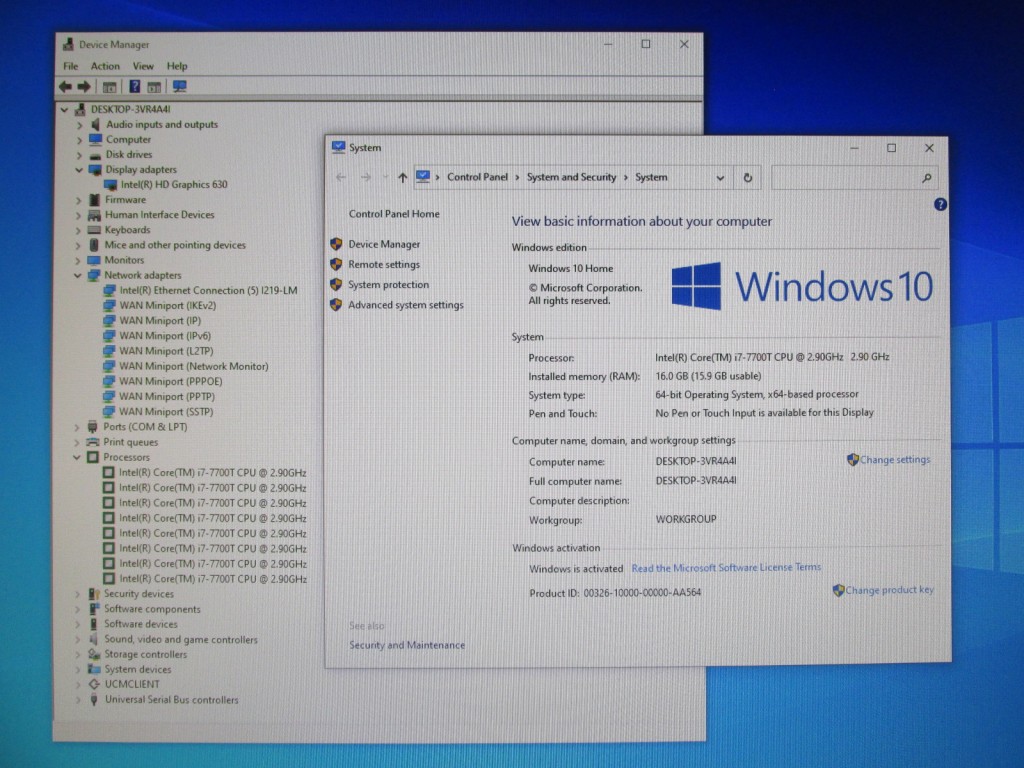The height and width of the screenshot is (768, 1024).
Task: Click the Monitors category icon
Action: (x=94, y=260)
